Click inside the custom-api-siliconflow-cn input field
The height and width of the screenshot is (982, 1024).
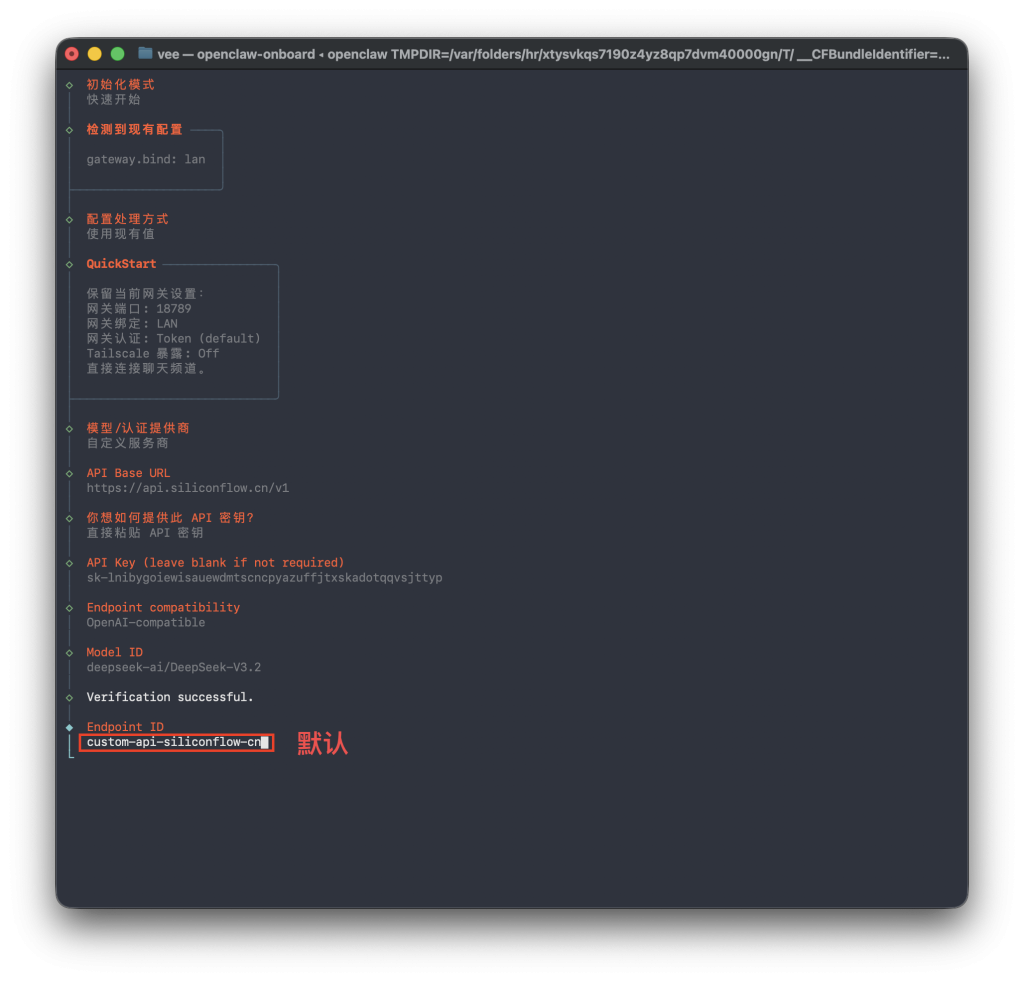pos(175,743)
